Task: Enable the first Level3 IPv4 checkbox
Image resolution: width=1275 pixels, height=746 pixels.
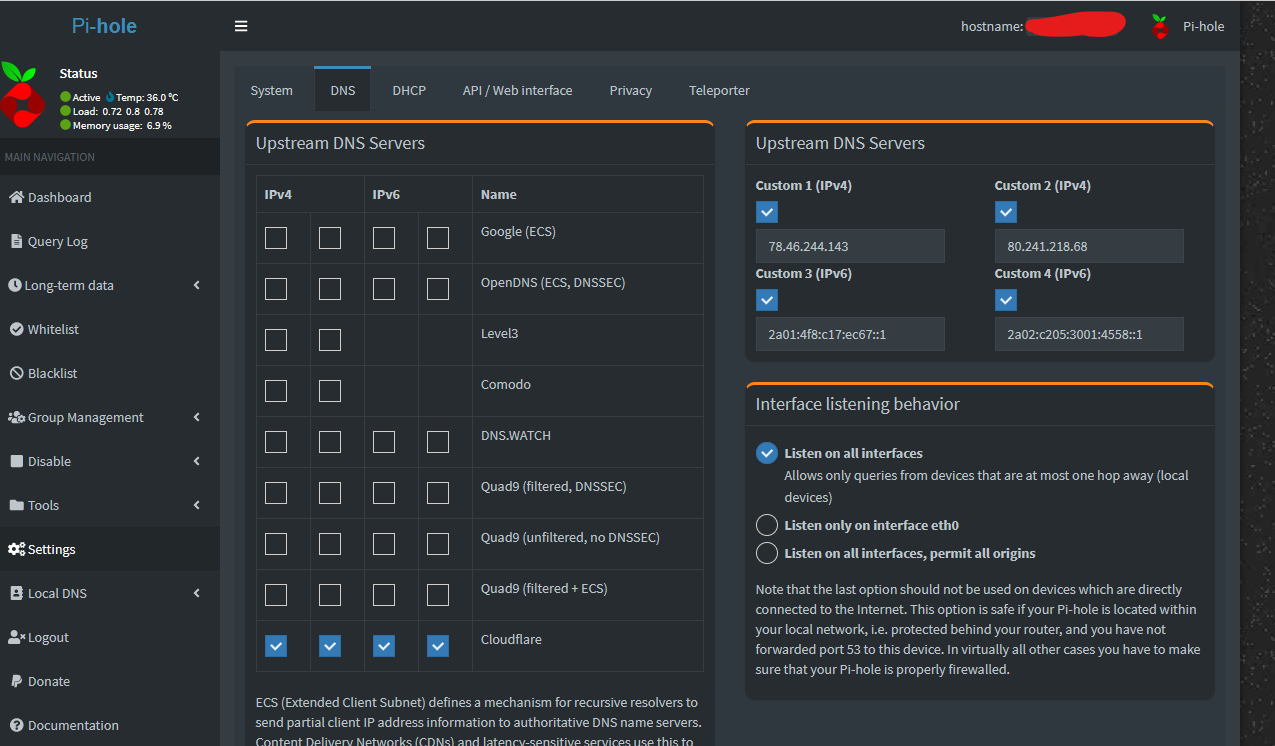Action: (276, 340)
